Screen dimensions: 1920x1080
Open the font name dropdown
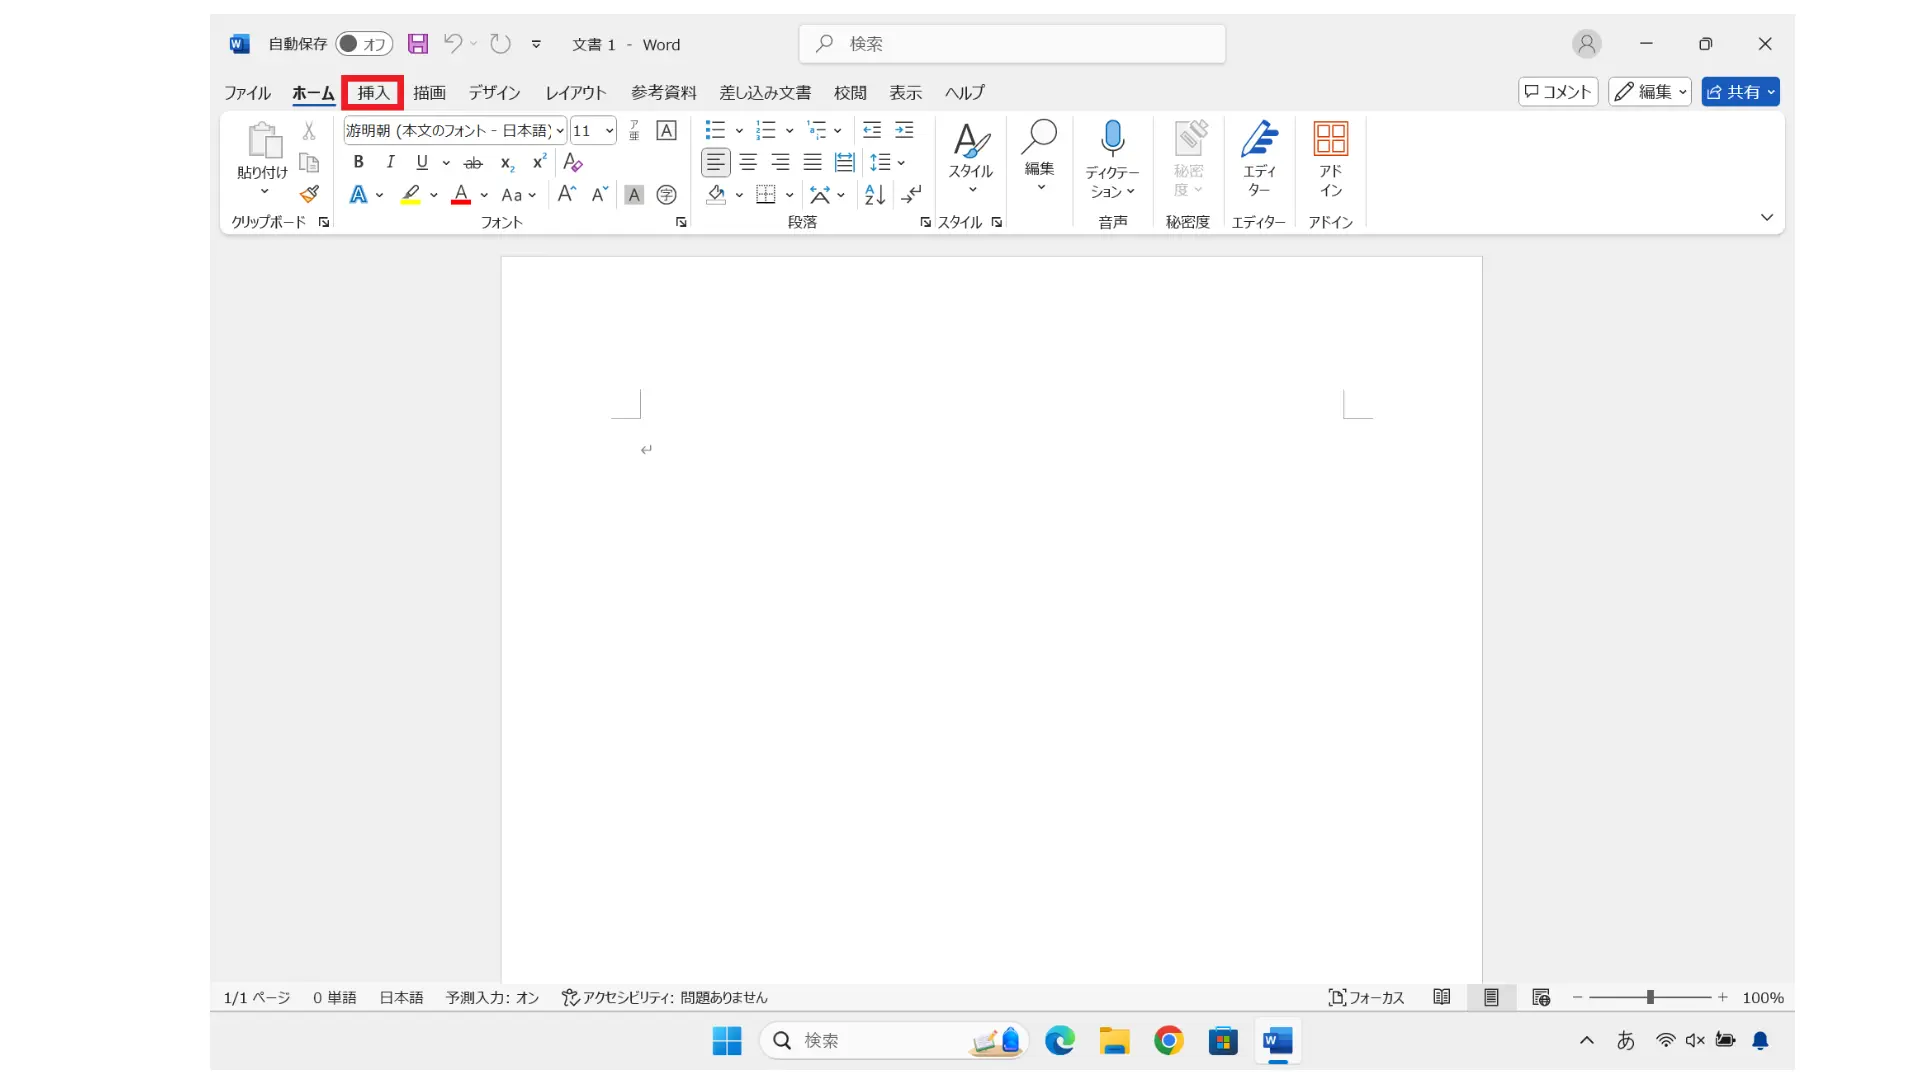pyautogui.click(x=560, y=131)
